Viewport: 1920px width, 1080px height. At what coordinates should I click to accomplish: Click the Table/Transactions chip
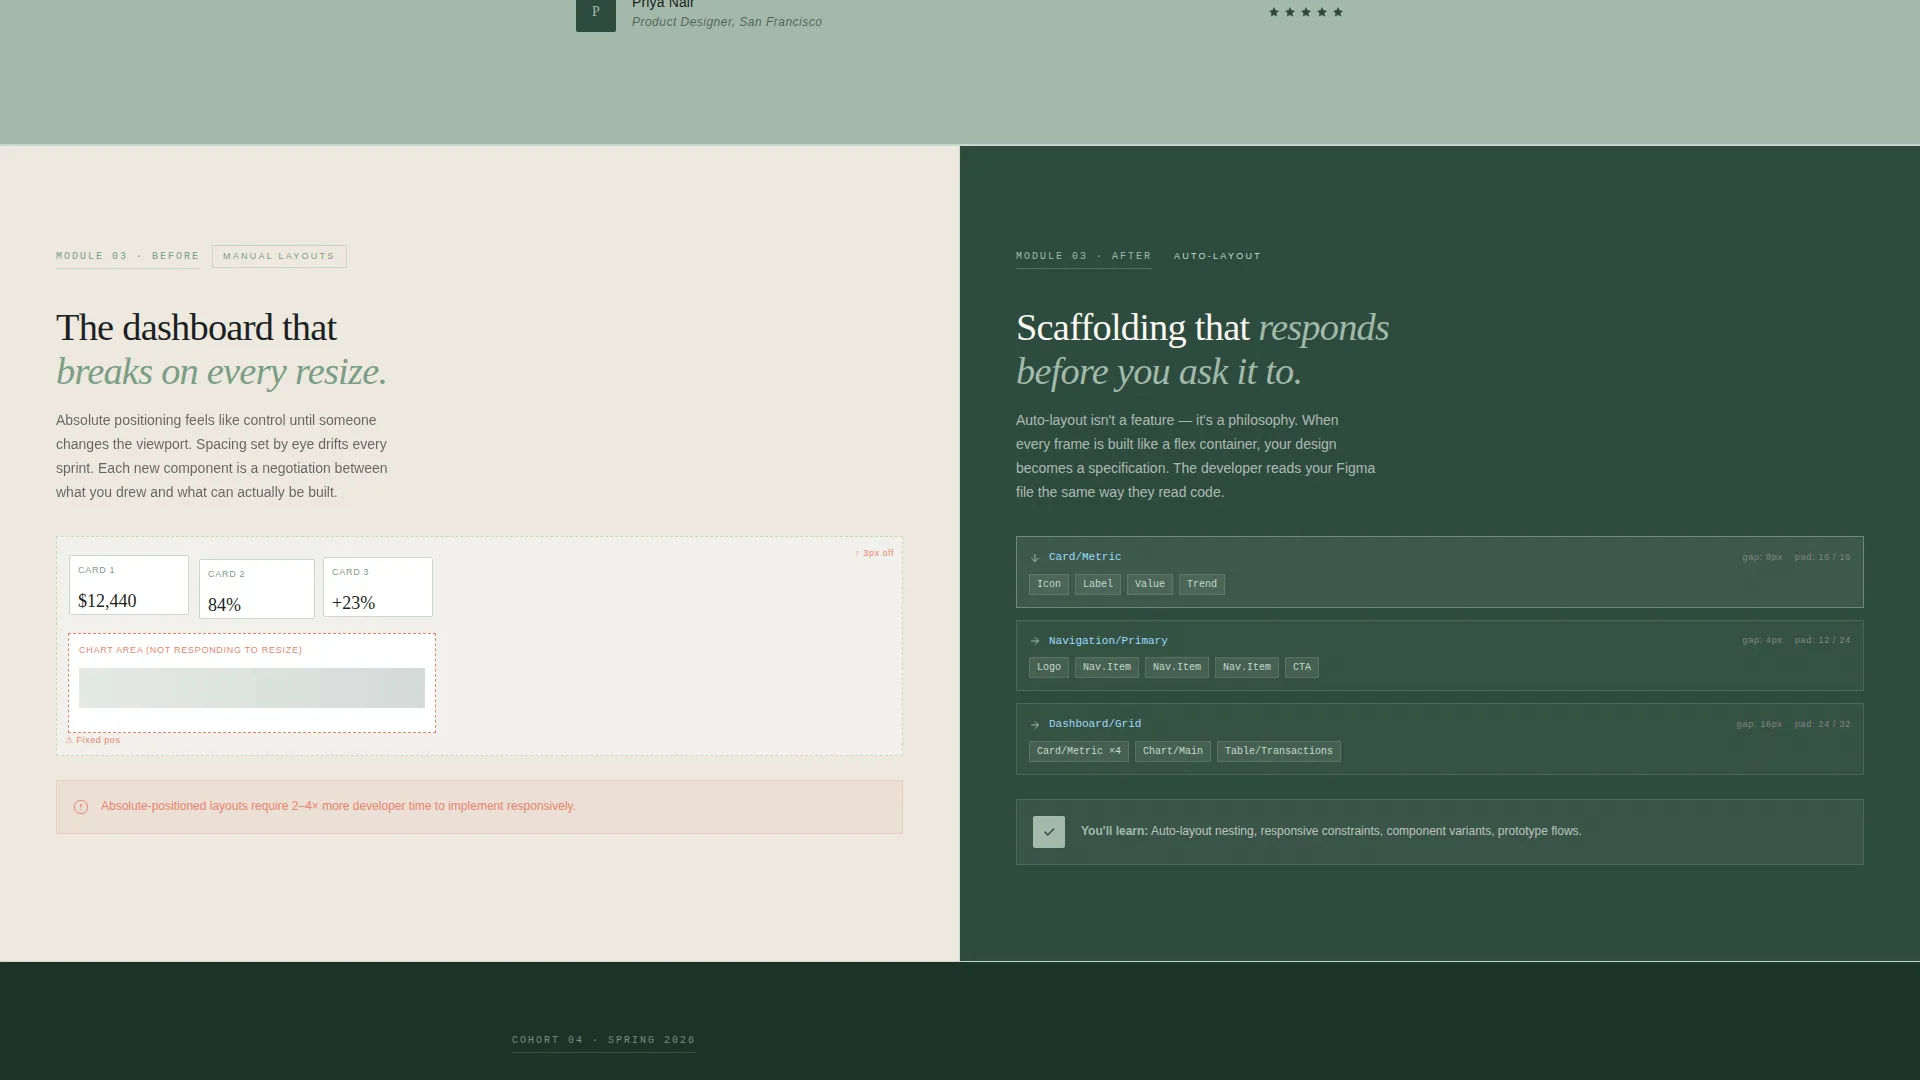pos(1279,751)
